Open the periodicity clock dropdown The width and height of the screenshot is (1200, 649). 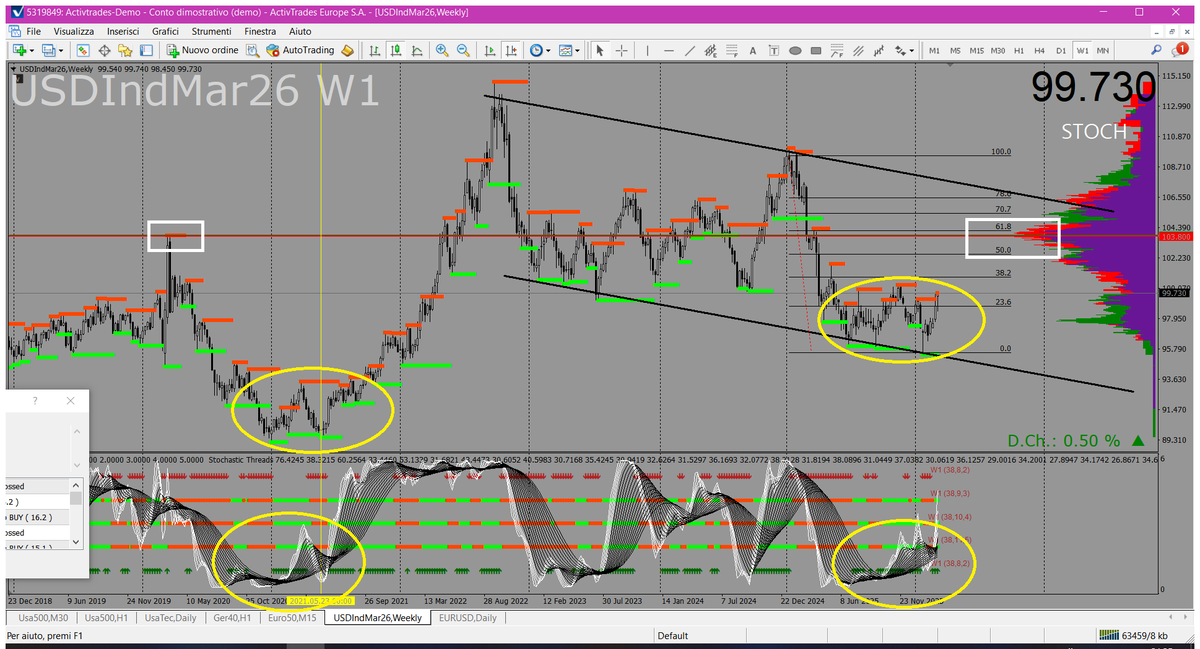[541, 50]
